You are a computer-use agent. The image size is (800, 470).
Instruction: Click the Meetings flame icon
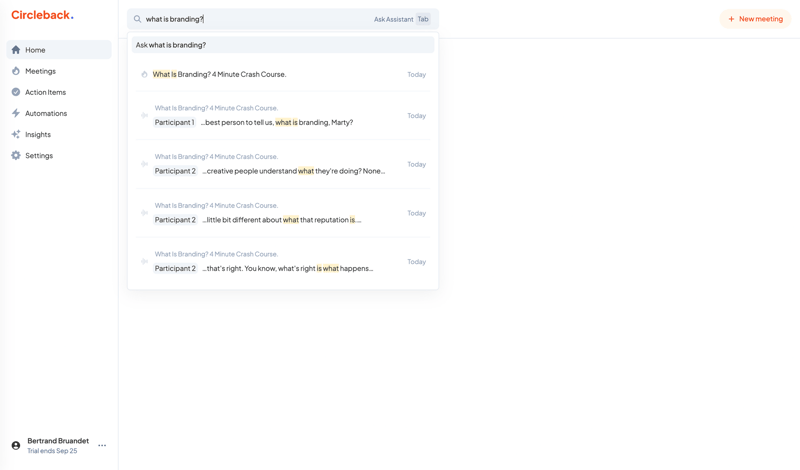[16, 71]
